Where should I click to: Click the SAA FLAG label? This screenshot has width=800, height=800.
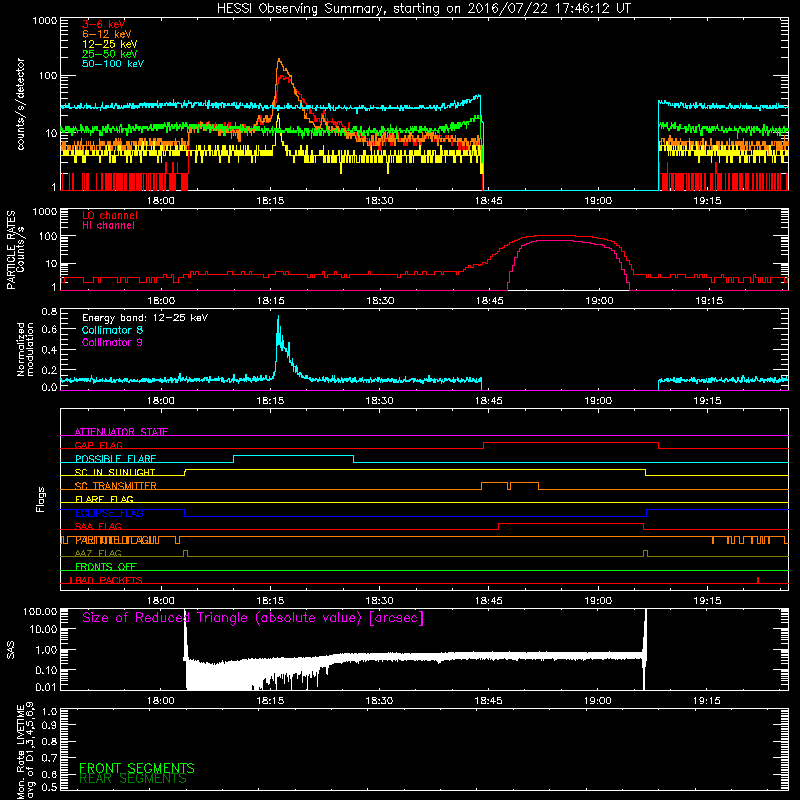[98, 526]
